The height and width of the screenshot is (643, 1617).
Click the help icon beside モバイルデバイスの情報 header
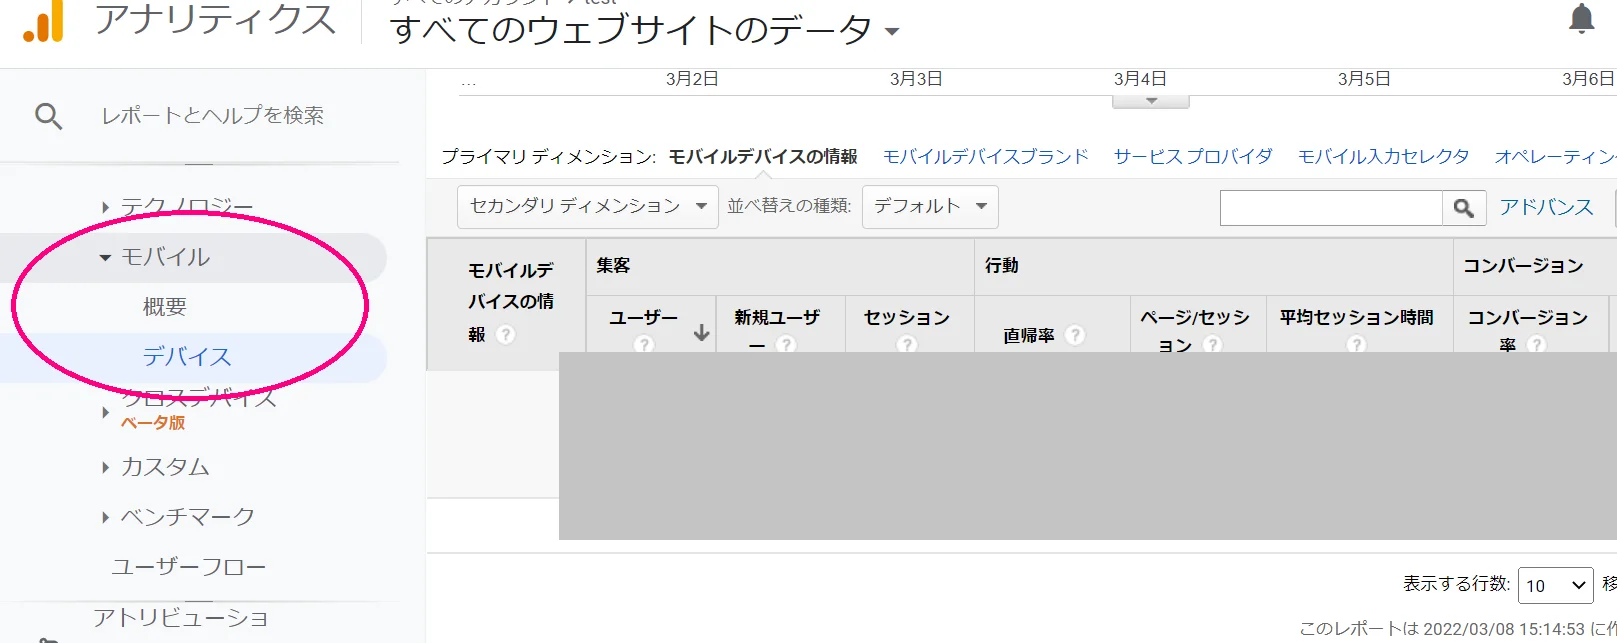(506, 335)
